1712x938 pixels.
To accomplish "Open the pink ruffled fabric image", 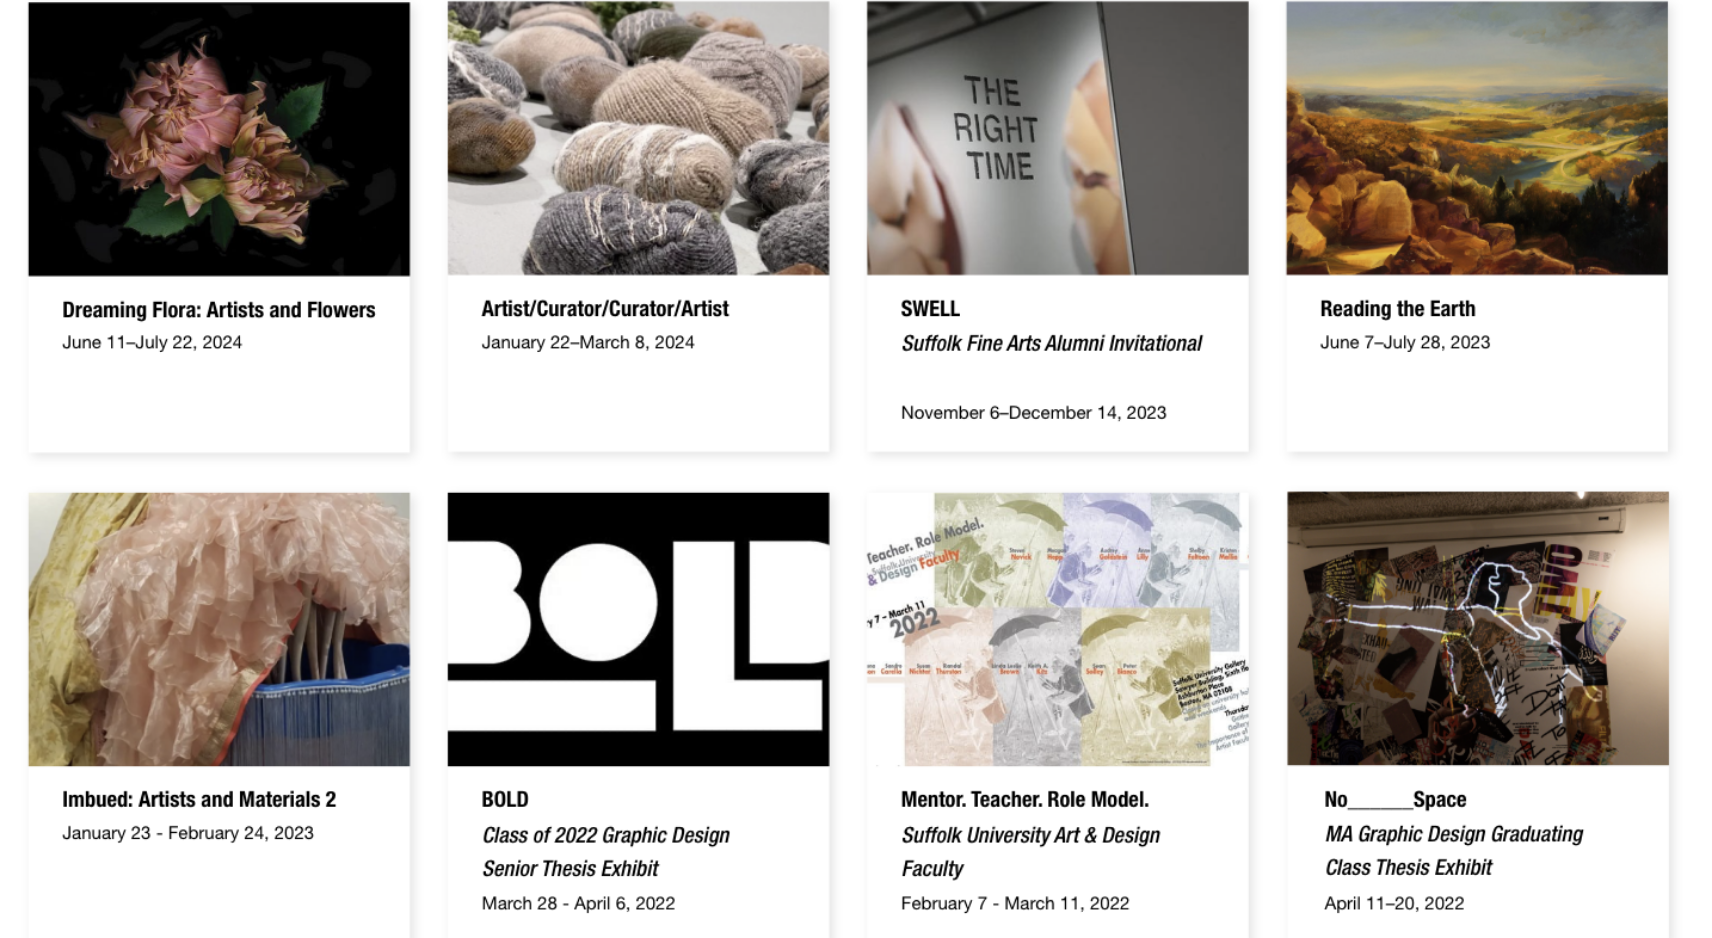I will 219,629.
